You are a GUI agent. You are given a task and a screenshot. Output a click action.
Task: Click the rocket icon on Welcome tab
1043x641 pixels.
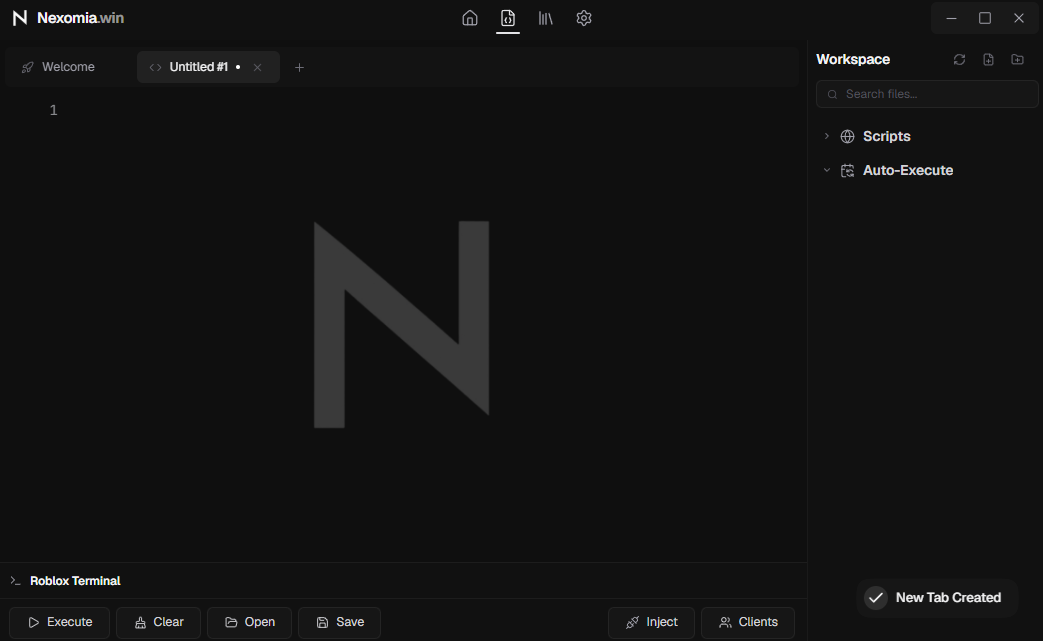pyautogui.click(x=27, y=67)
